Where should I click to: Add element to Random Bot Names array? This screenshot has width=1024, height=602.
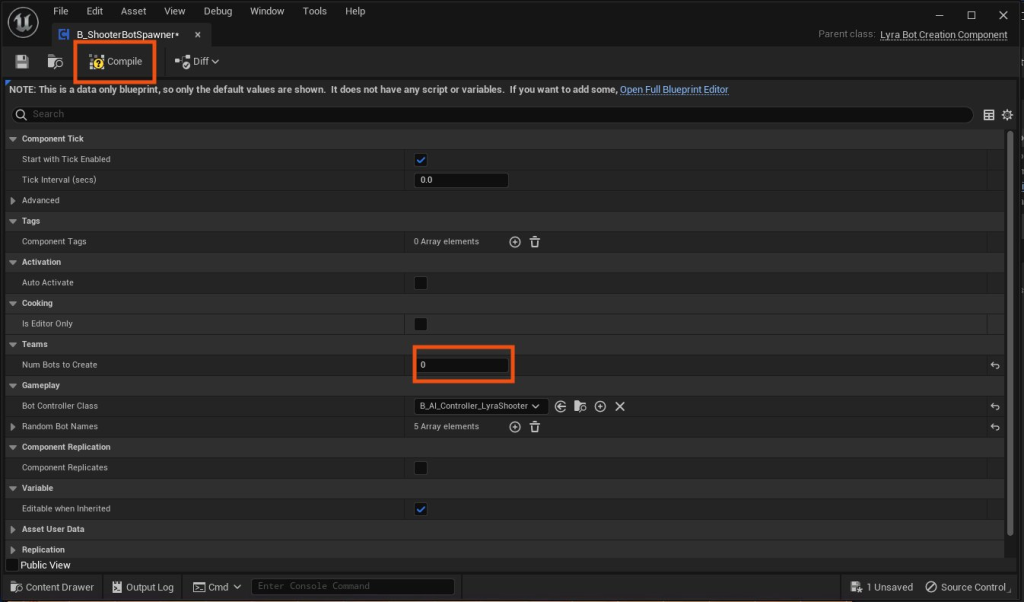click(515, 427)
